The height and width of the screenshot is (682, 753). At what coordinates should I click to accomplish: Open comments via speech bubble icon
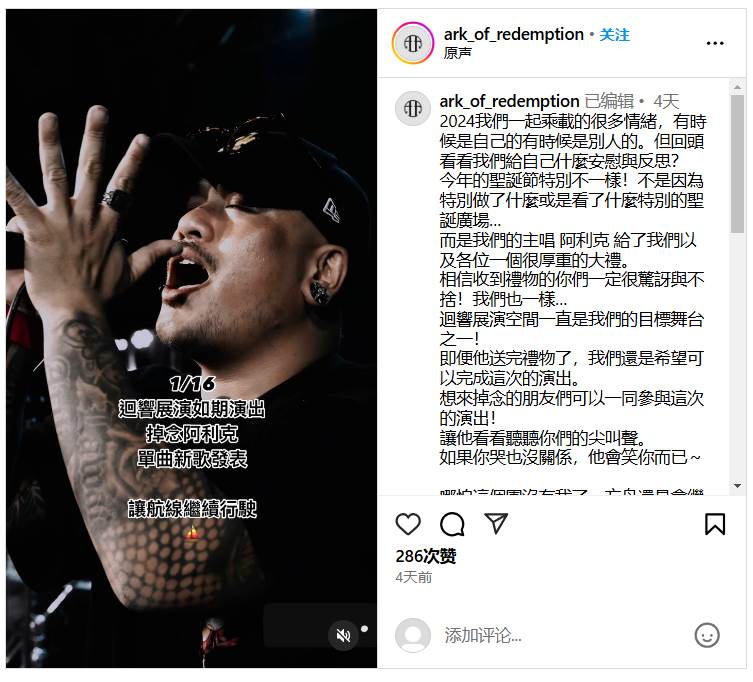pos(452,524)
